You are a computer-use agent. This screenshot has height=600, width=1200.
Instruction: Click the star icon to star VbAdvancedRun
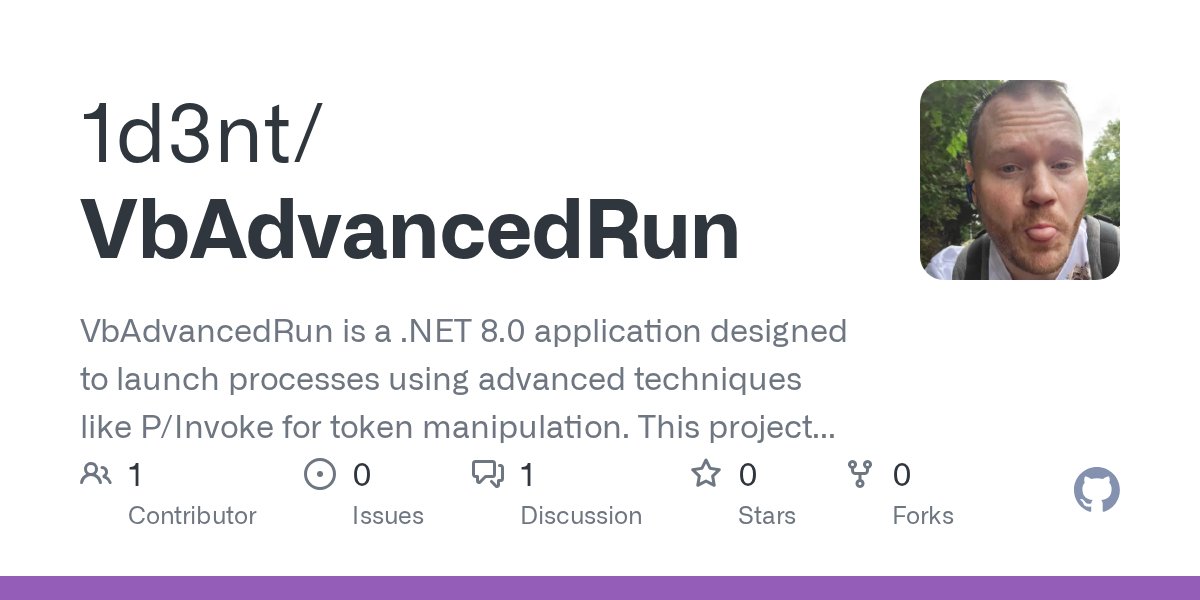click(x=706, y=474)
